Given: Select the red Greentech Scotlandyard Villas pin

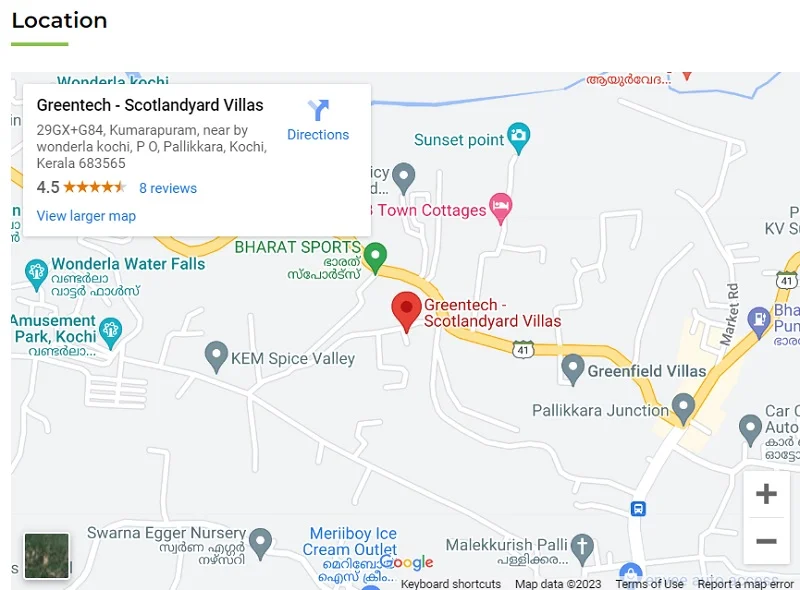Looking at the screenshot, I should tap(406, 312).
